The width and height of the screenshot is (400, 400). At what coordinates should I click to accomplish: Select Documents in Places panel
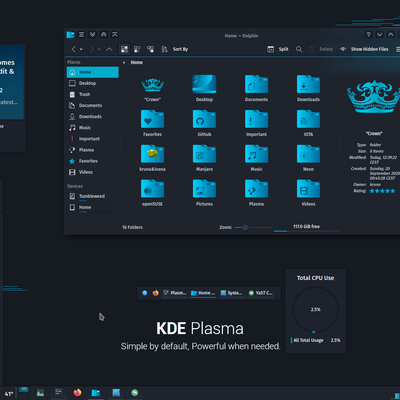pyautogui.click(x=92, y=105)
